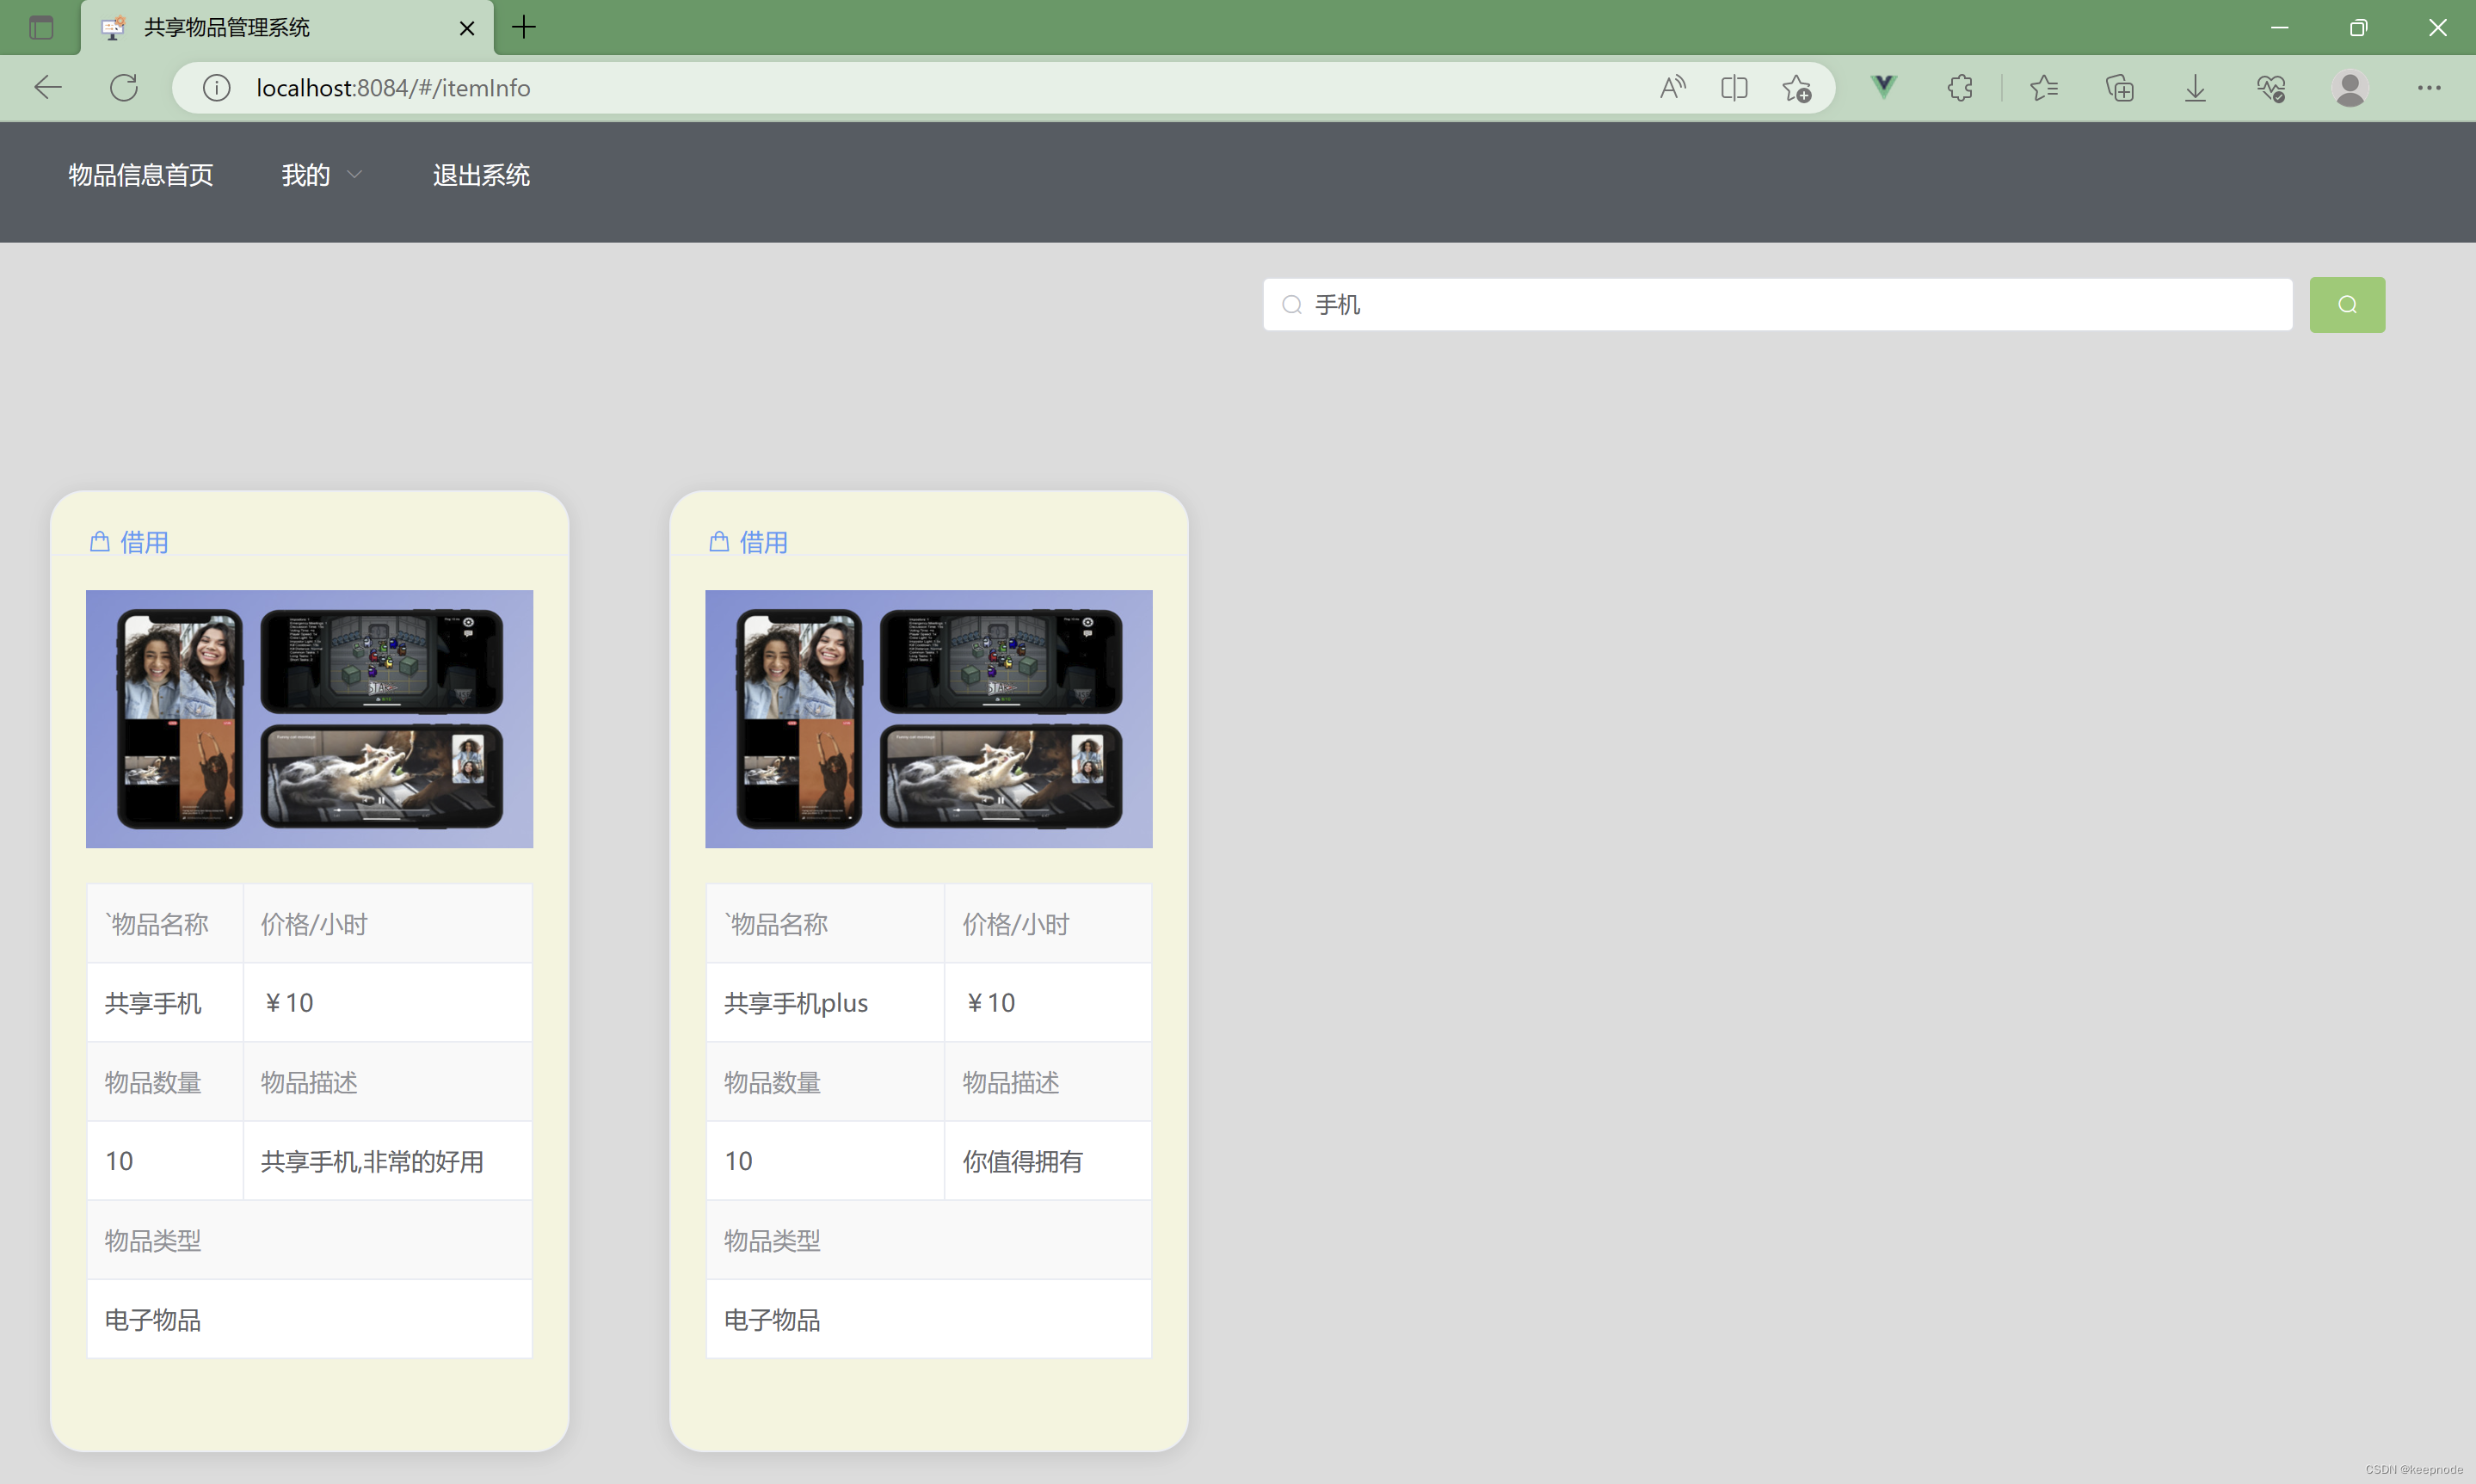Open product image of 共享手机plus card

click(928, 719)
